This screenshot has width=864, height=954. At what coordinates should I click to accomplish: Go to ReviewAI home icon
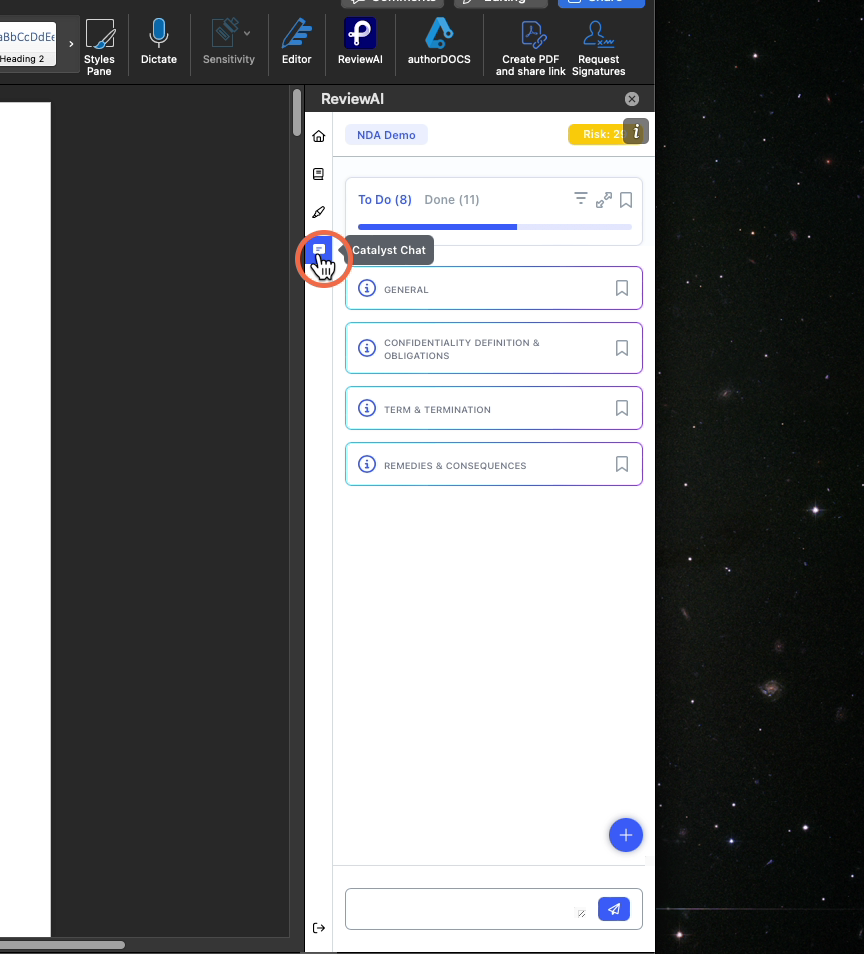coord(319,136)
